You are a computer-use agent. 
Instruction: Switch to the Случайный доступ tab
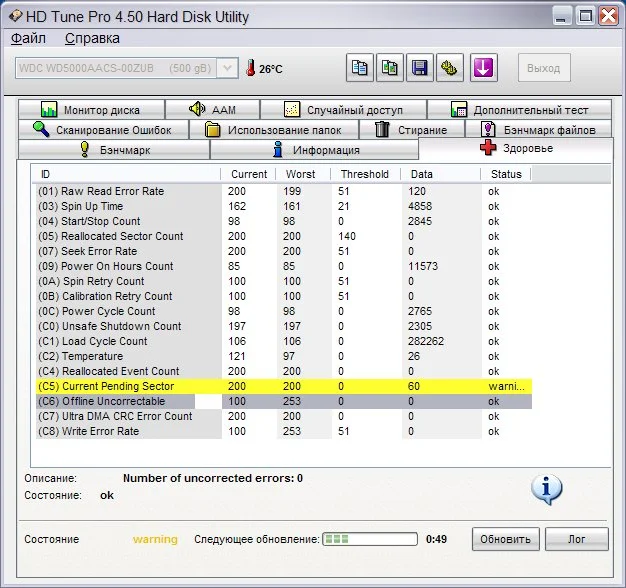point(343,109)
